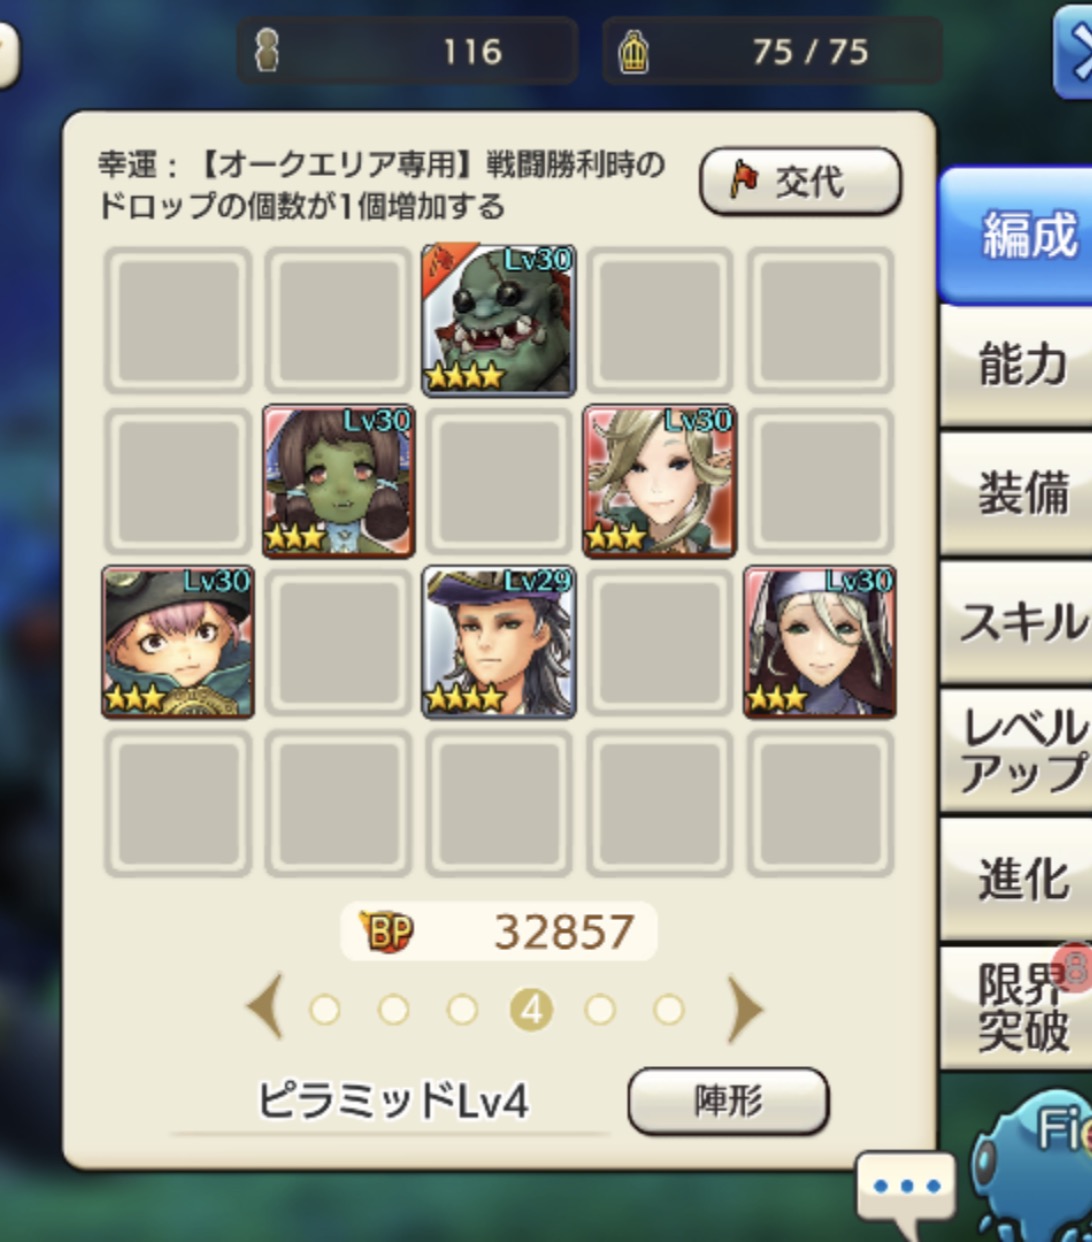Switch to party slot one dot

click(324, 1010)
